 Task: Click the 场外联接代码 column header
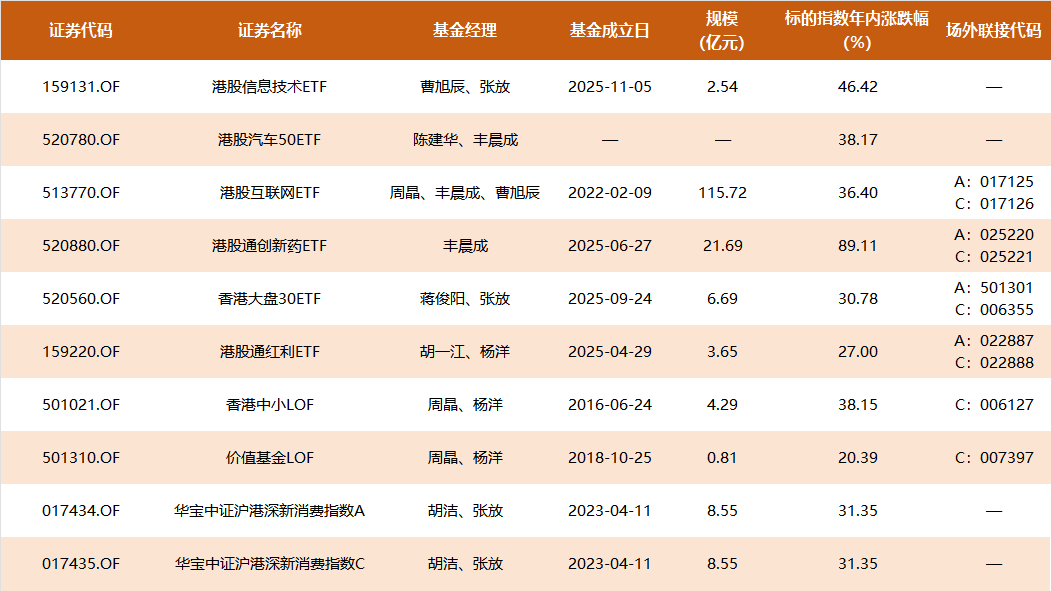pos(993,31)
